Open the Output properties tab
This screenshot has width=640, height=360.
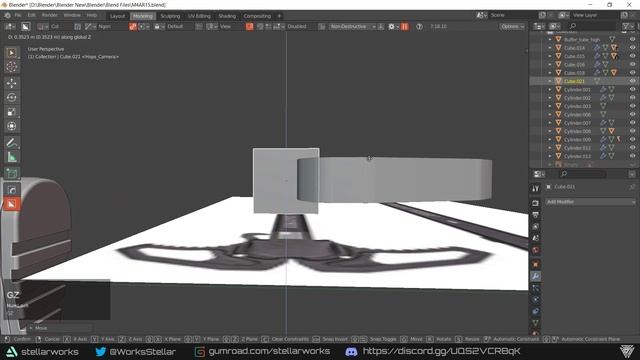click(x=536, y=215)
